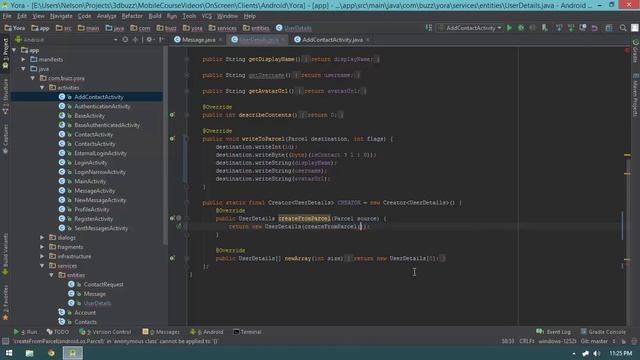This screenshot has height=360, width=640.
Task: Open the Maven Projects tool window
Action: [635, 96]
